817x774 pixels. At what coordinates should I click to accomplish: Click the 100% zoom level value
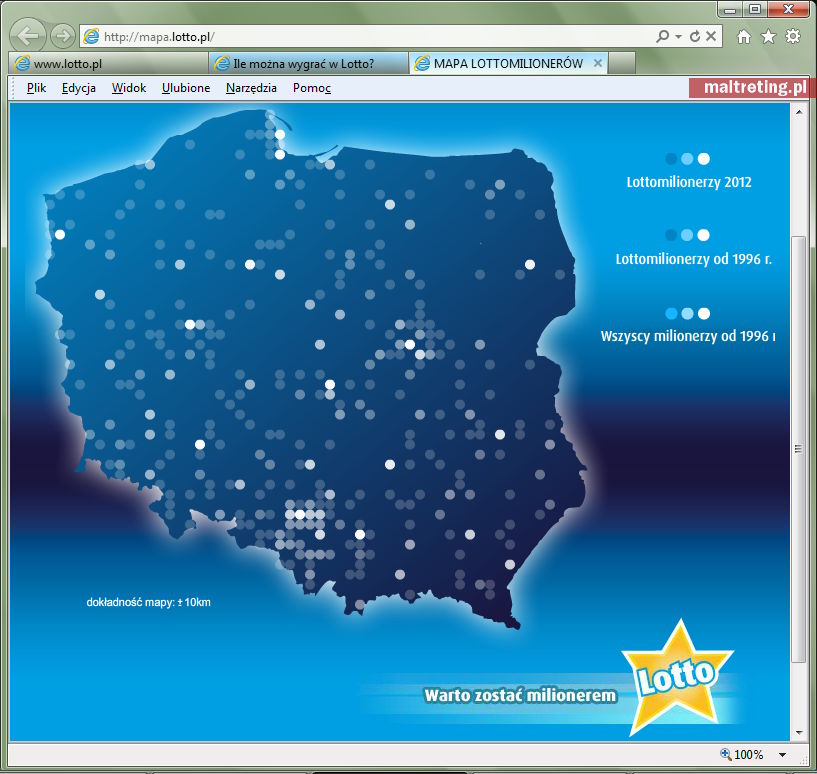click(x=748, y=755)
